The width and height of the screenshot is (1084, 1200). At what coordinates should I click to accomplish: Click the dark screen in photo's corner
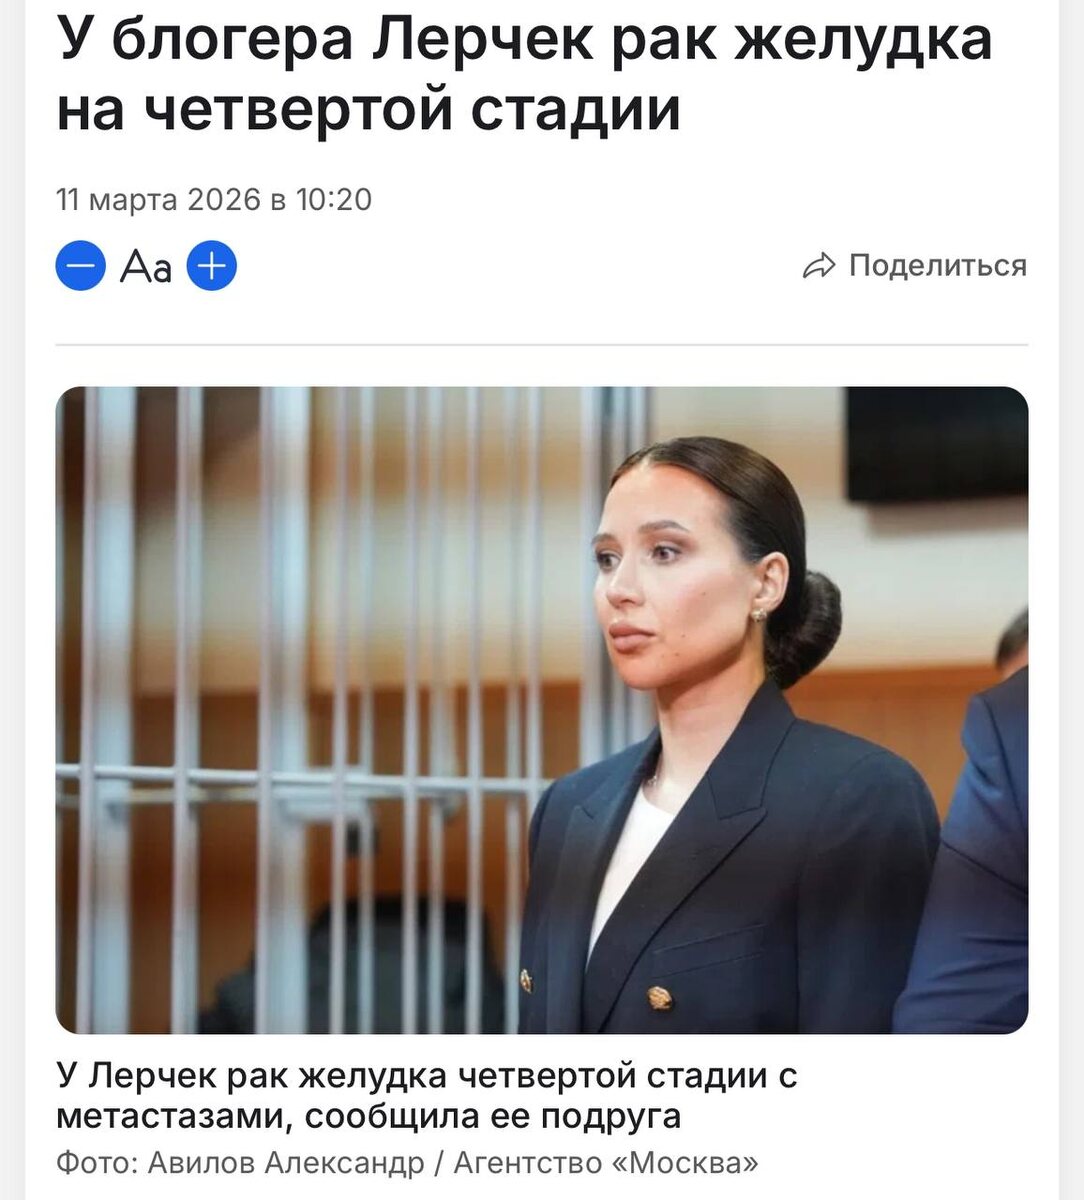(x=936, y=444)
